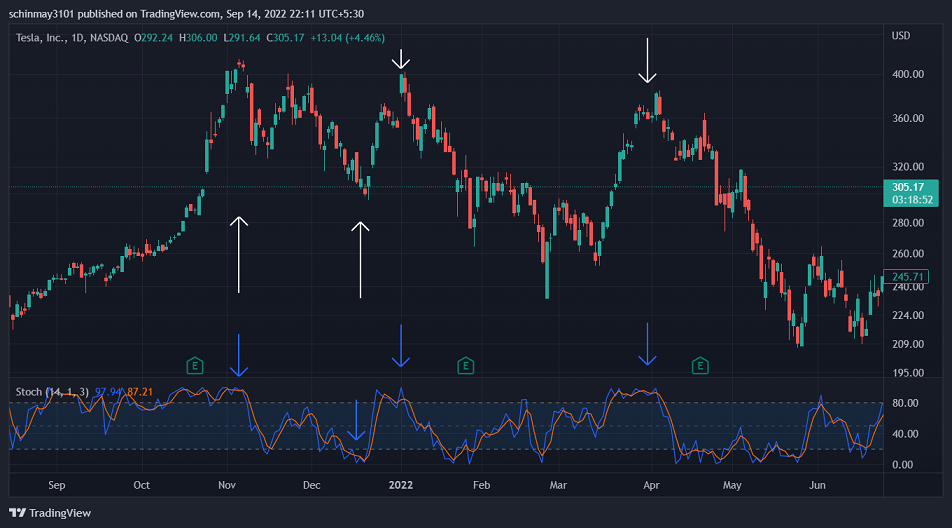This screenshot has width=952, height=528.
Task: Click the 245.71 price label on axis
Action: click(x=906, y=277)
